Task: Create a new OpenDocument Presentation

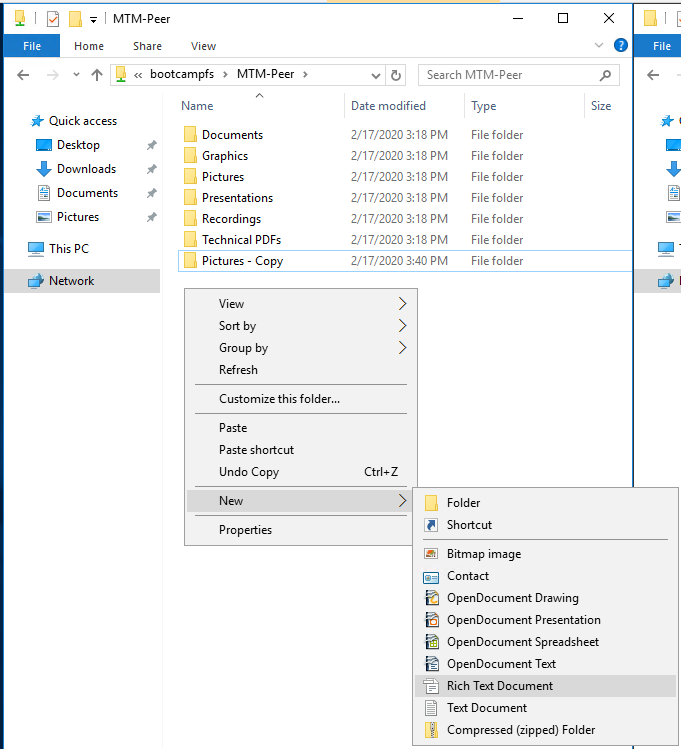Action: [545, 620]
